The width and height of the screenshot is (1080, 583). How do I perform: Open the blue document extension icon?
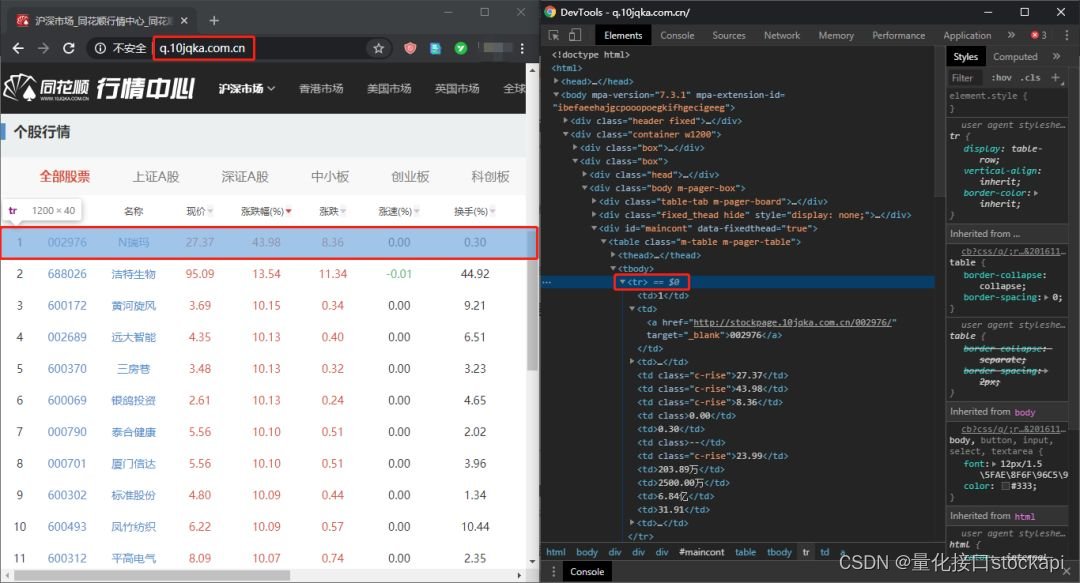[435, 48]
